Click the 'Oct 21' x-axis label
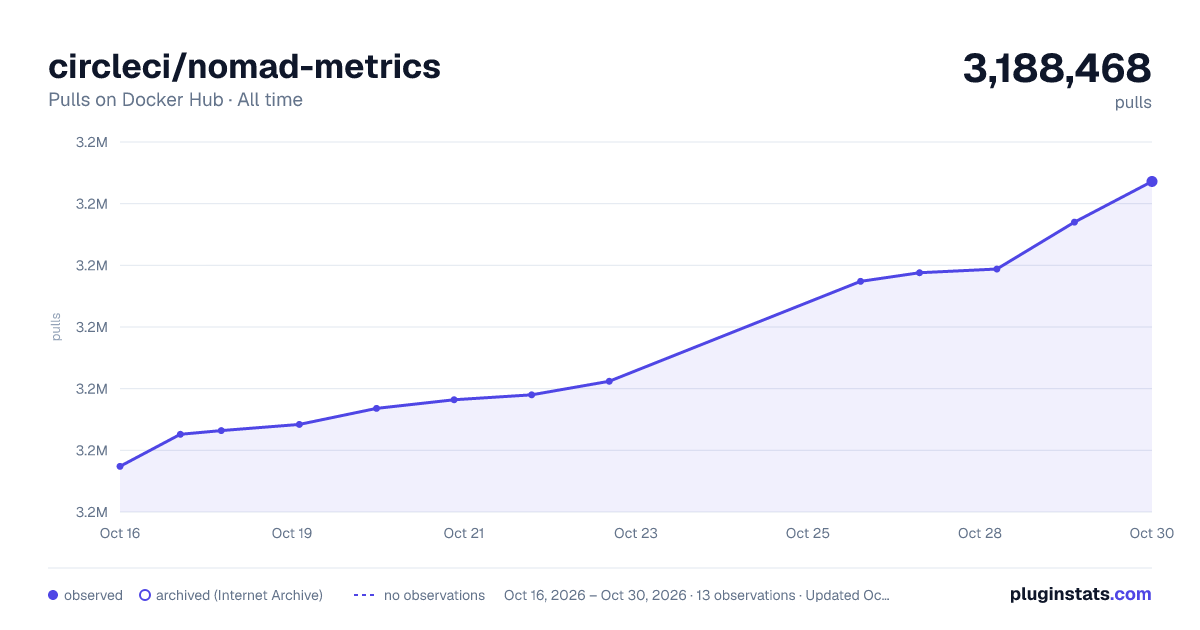1200x630 pixels. 464,533
